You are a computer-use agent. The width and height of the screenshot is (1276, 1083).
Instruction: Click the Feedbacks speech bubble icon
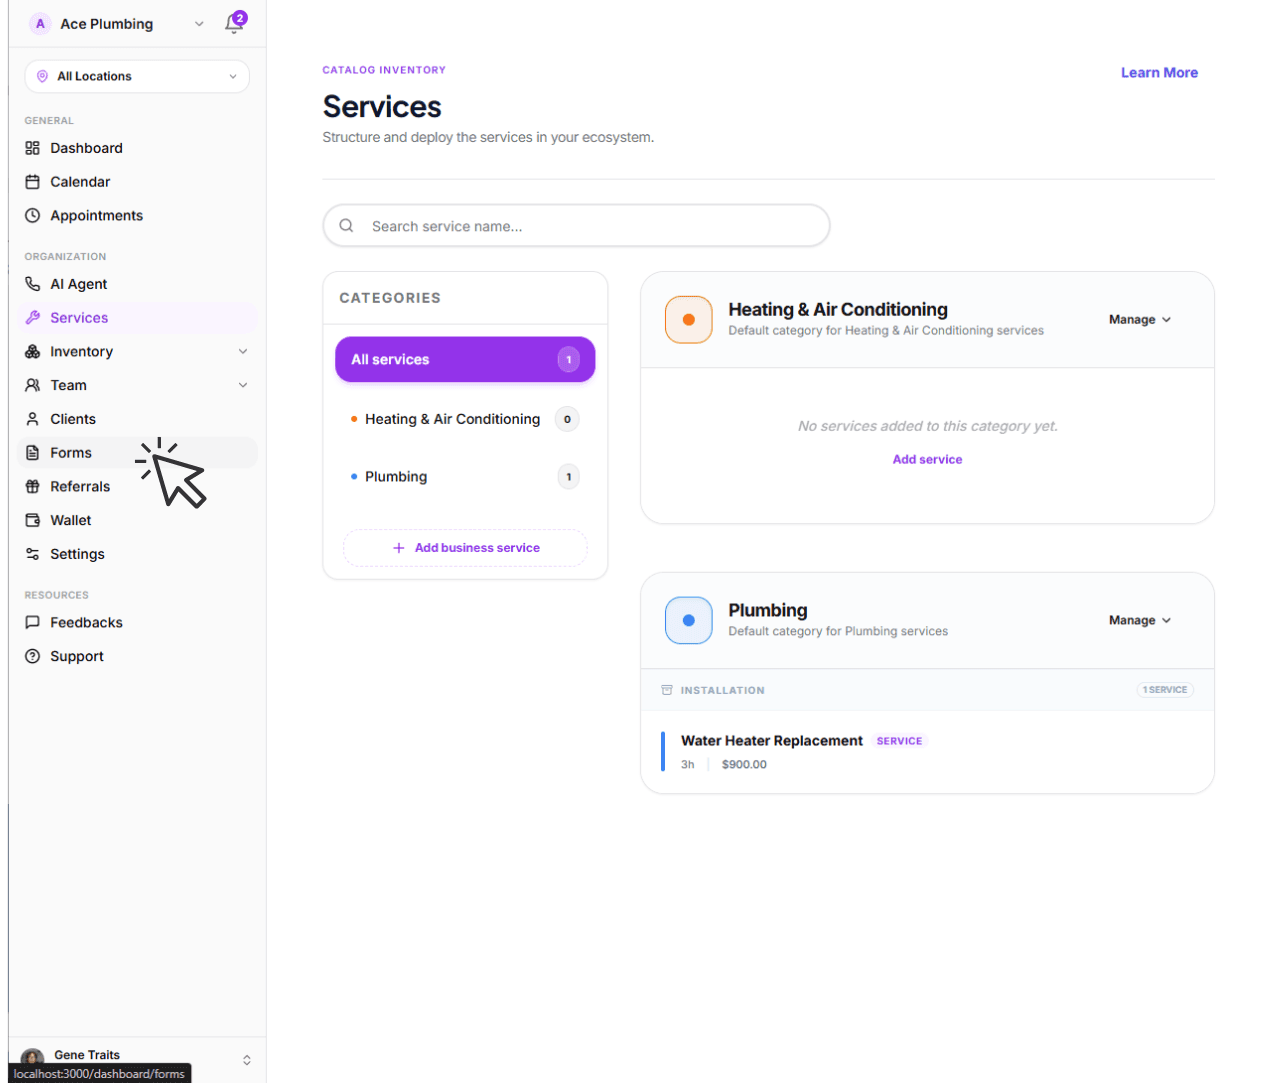(x=32, y=622)
